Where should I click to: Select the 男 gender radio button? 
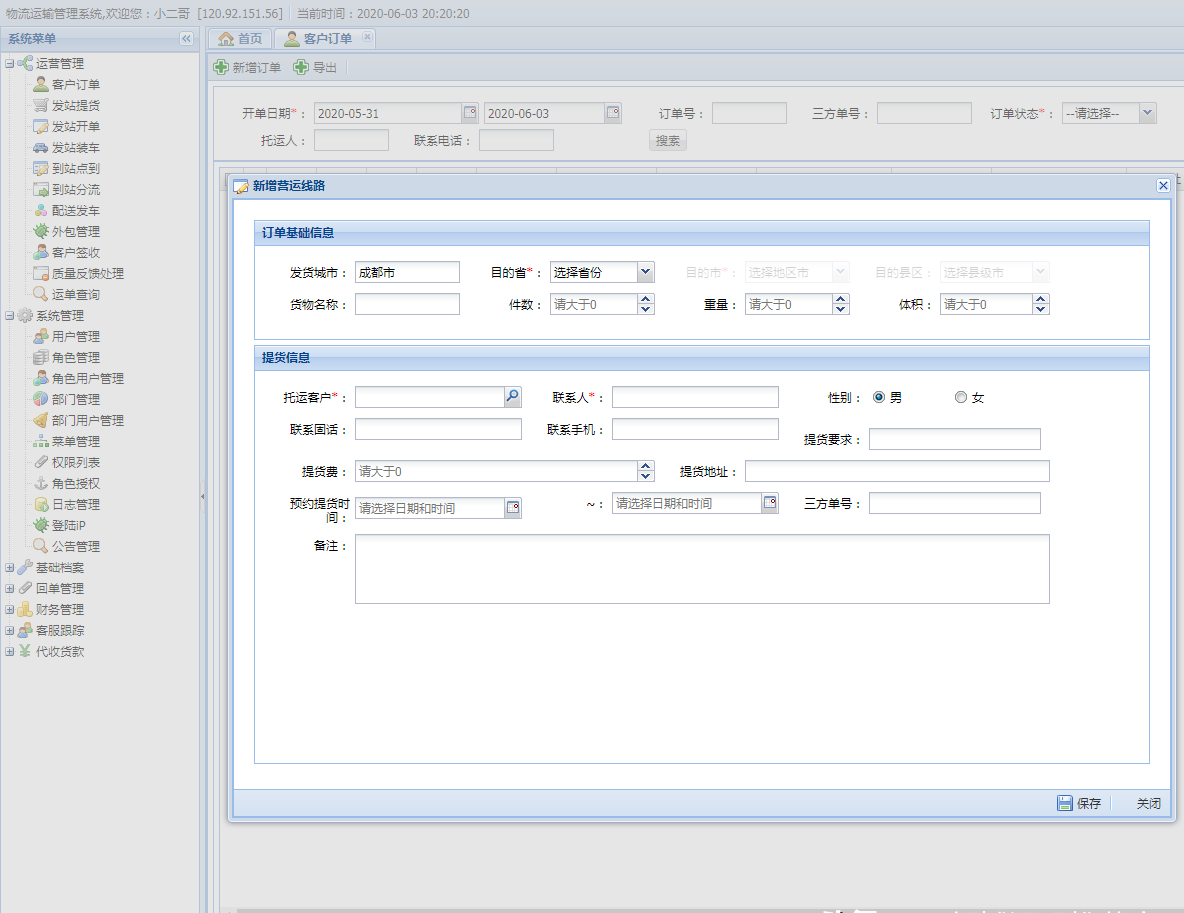(879, 397)
